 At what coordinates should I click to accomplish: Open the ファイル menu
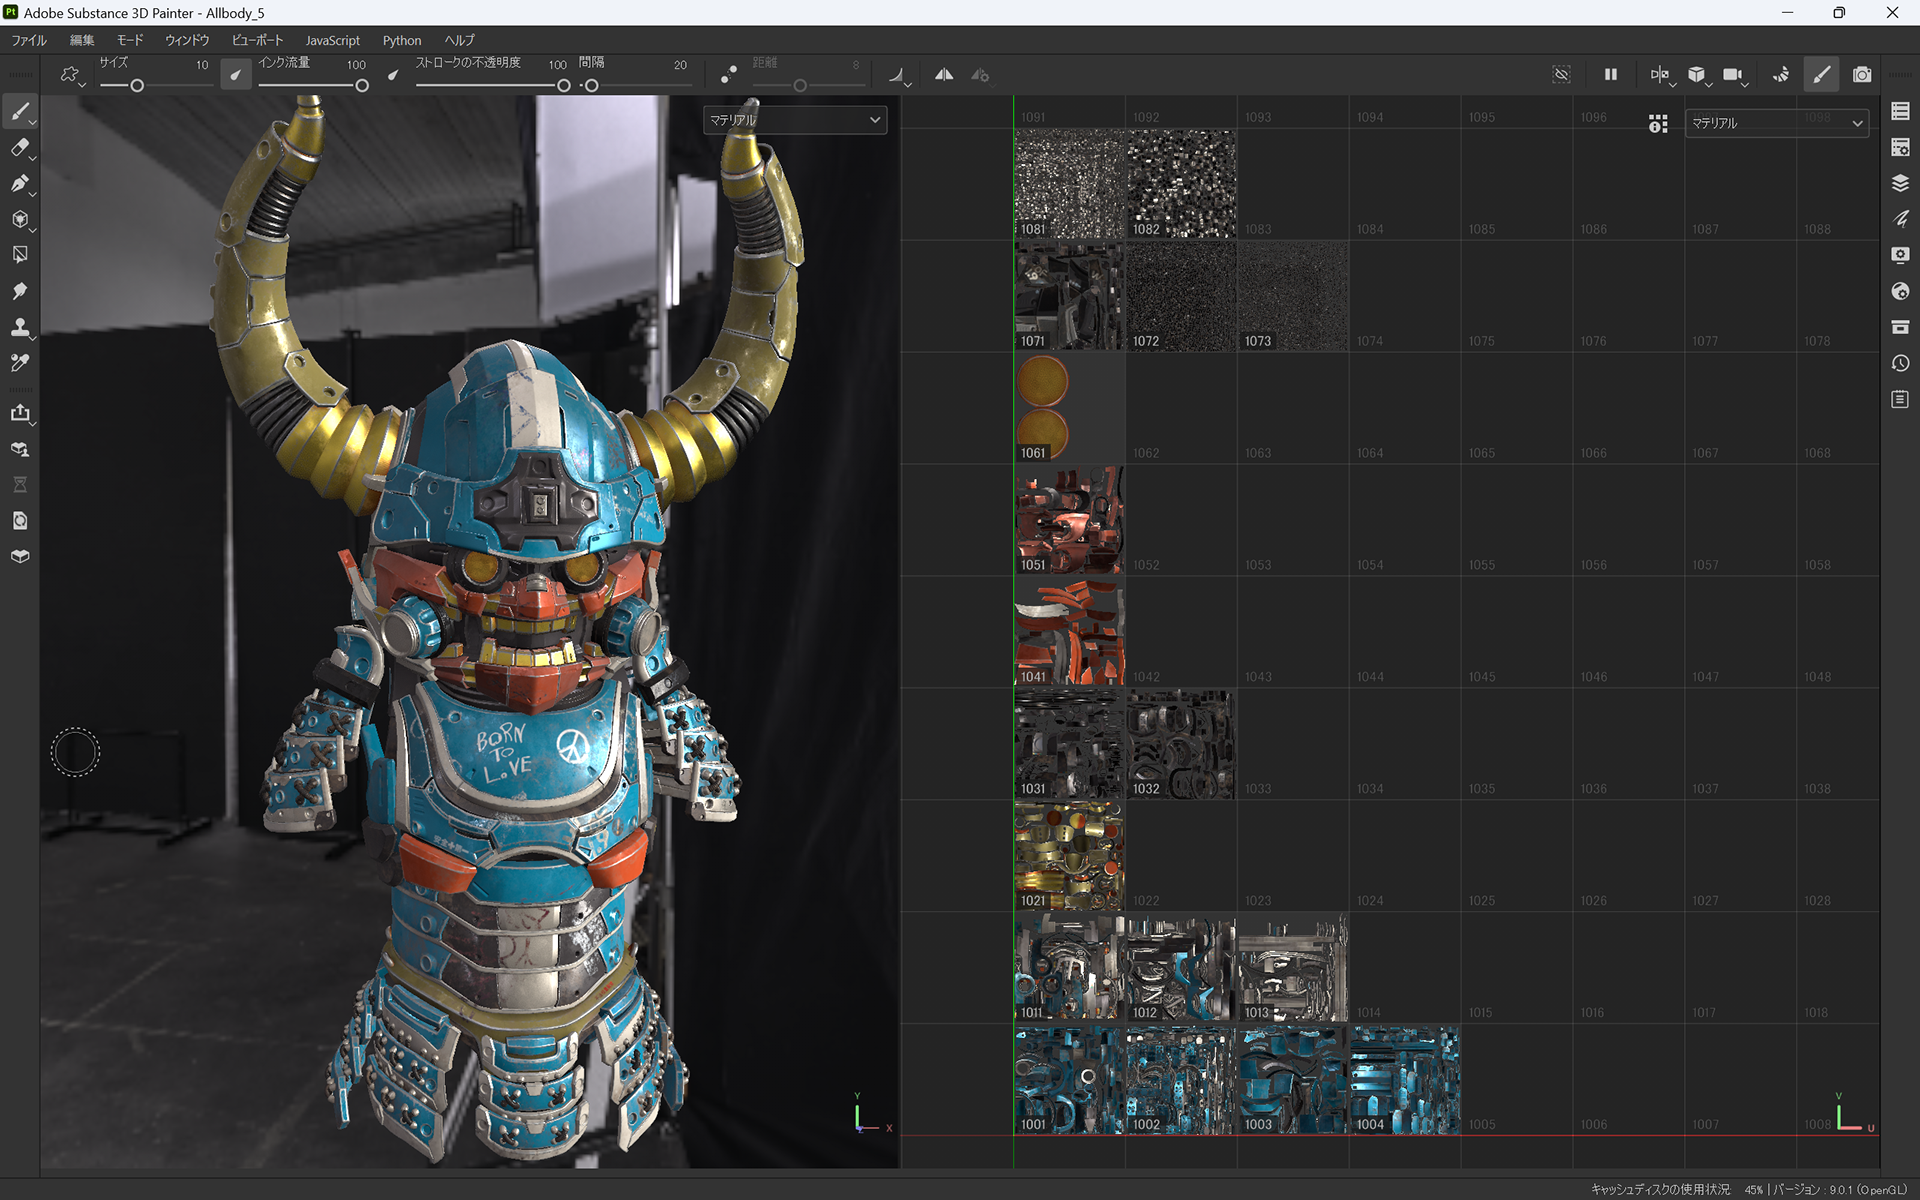(29, 40)
